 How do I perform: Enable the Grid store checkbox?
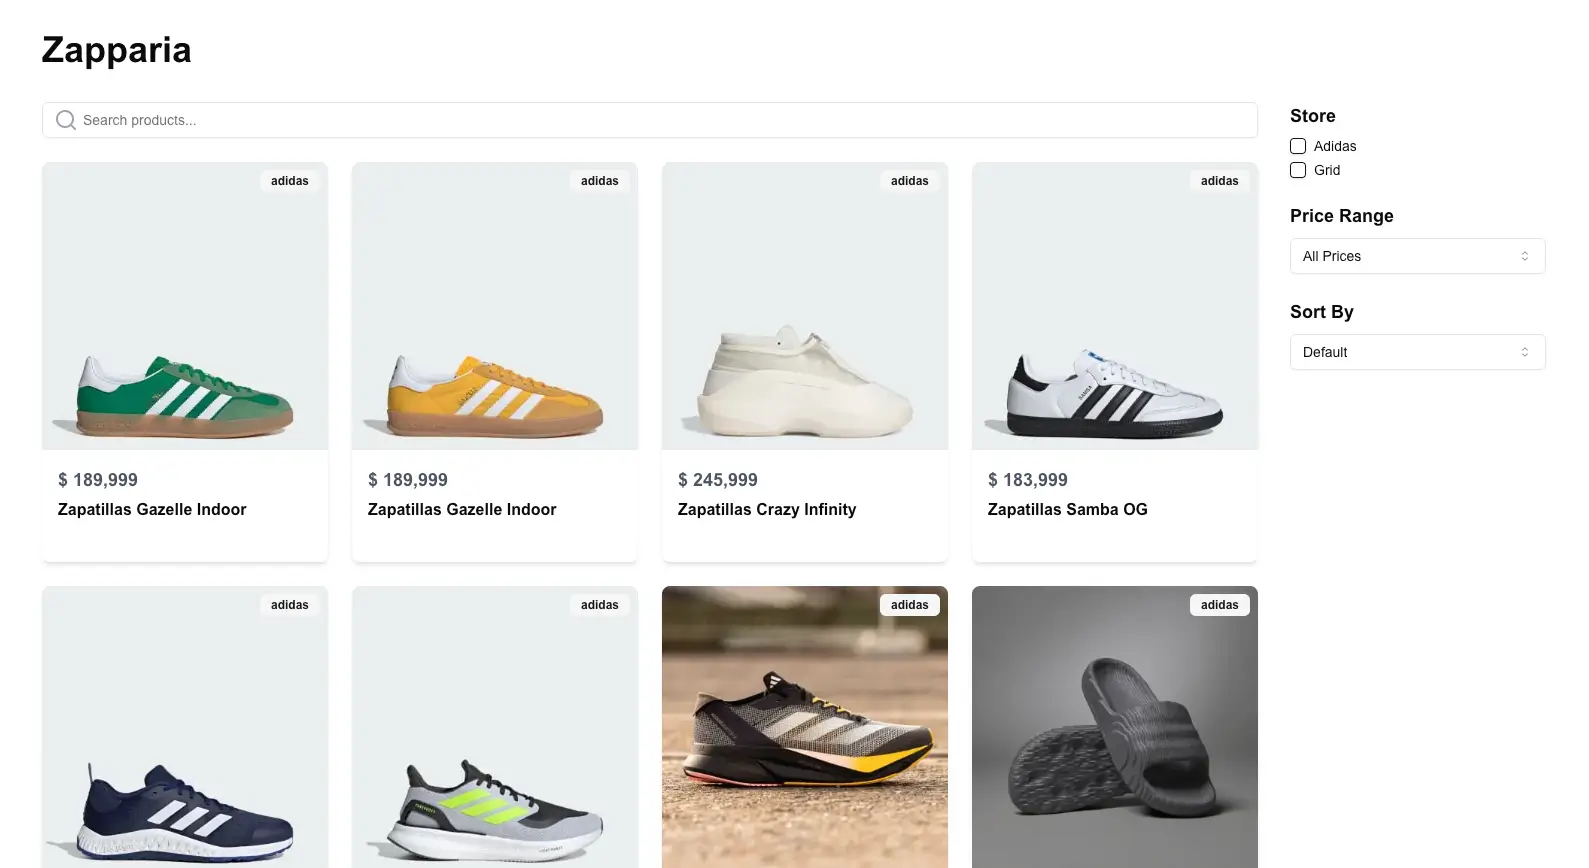pos(1298,170)
